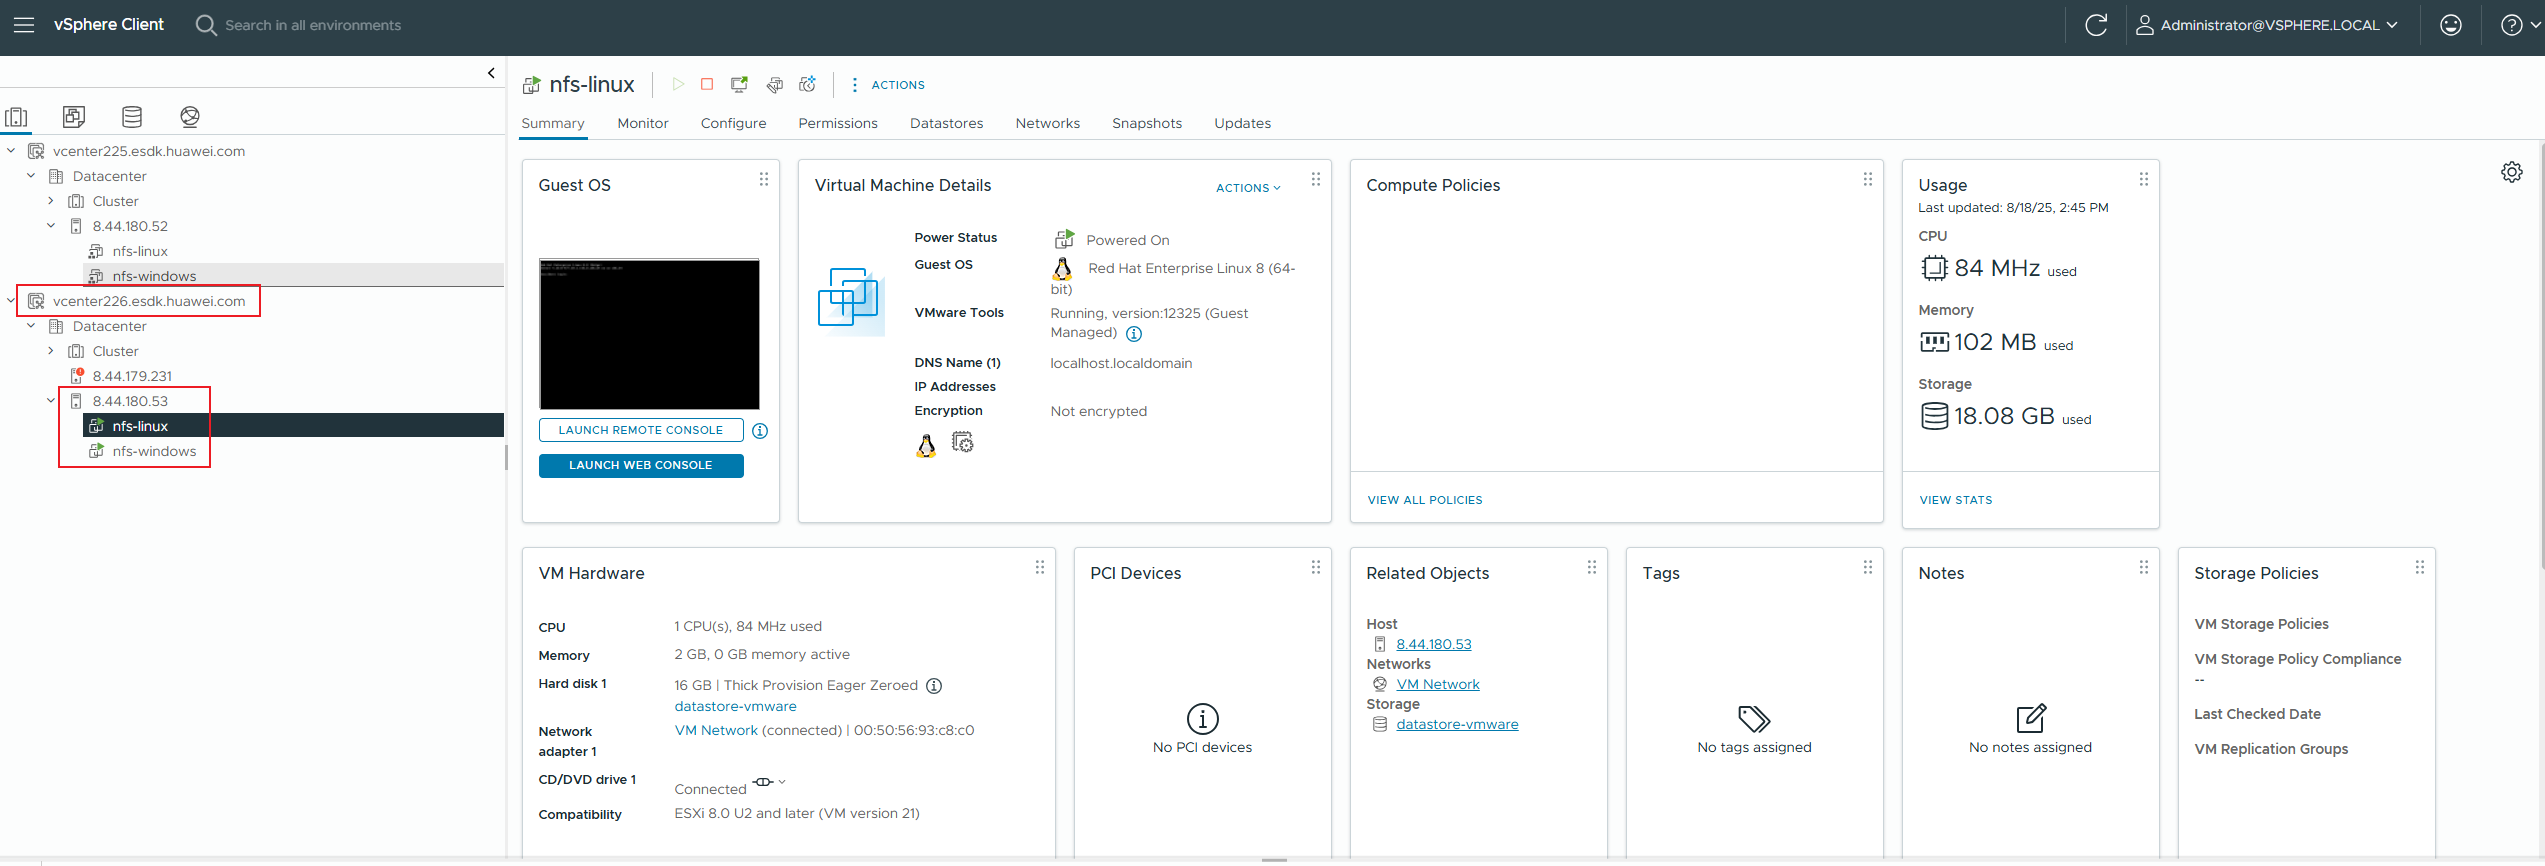Click the red Power Off toolbar icon
The height and width of the screenshot is (866, 2545).
(707, 85)
